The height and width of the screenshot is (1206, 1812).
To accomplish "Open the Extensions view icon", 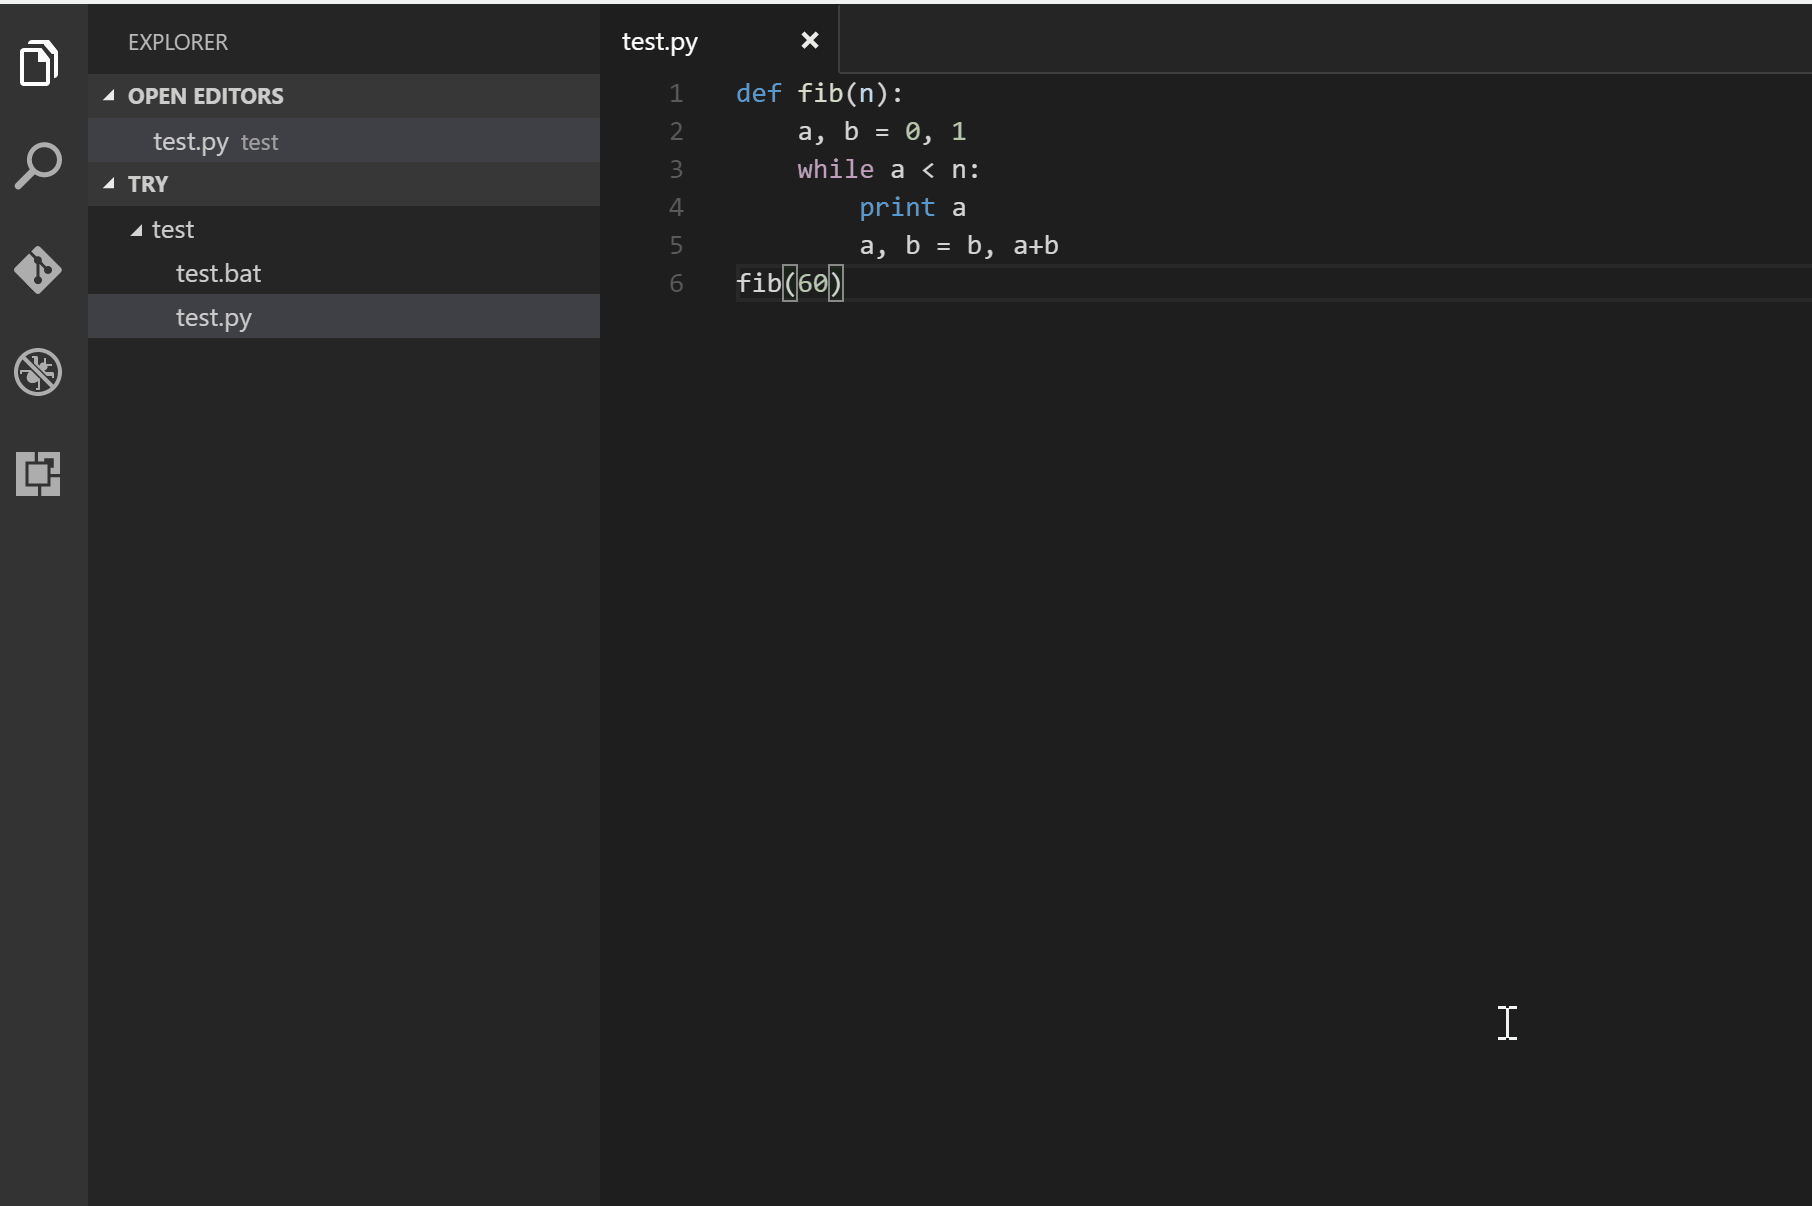I will (x=38, y=474).
